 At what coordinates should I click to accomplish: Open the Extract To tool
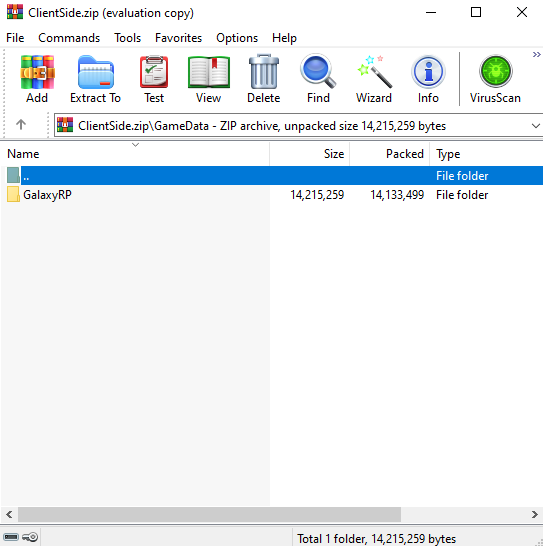point(95,79)
